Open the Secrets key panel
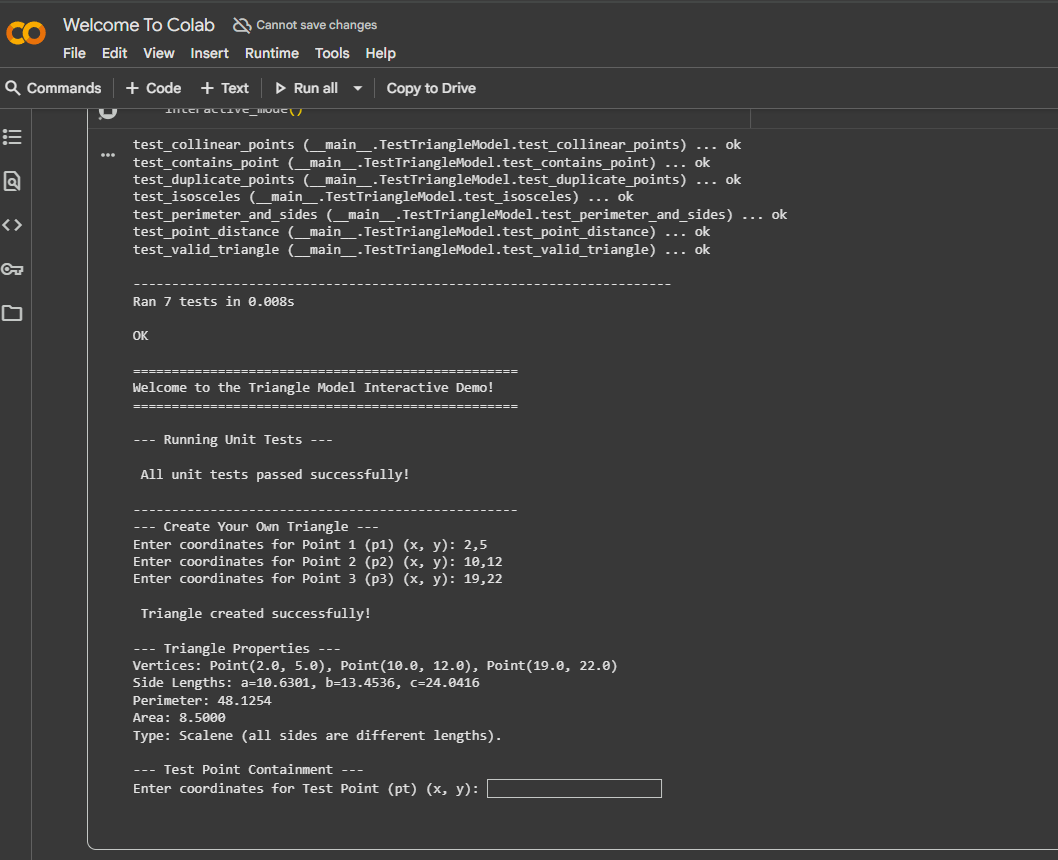The image size is (1058, 860). [12, 269]
